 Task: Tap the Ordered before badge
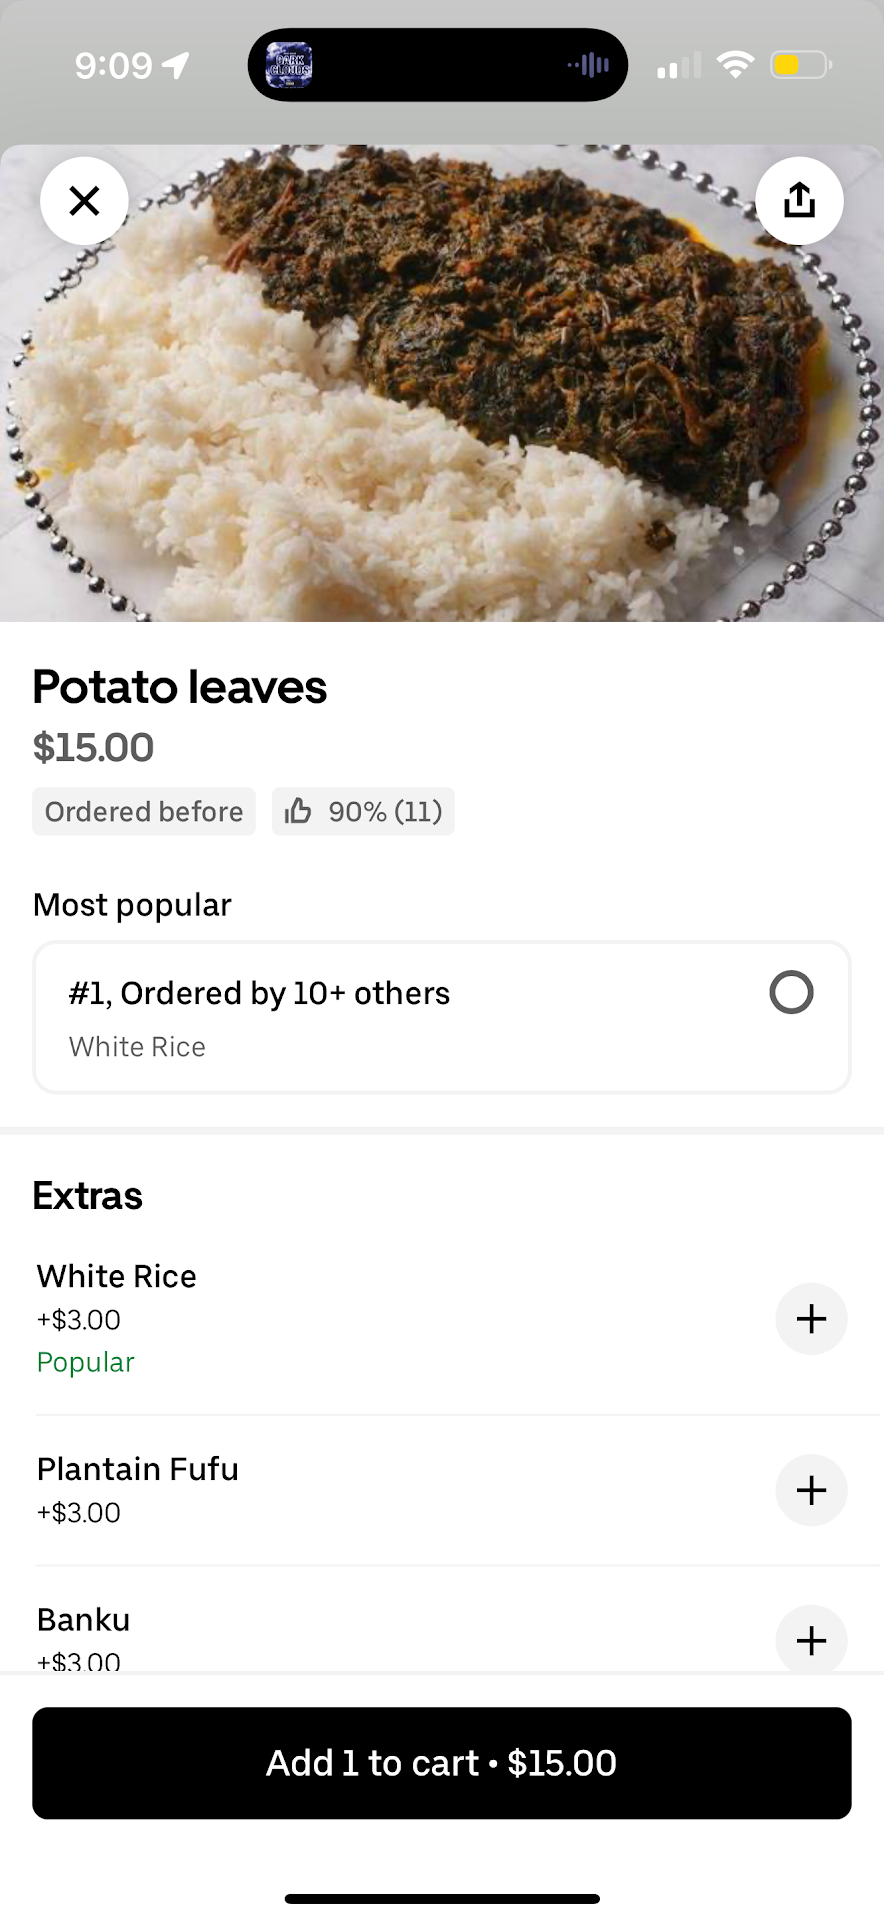pyautogui.click(x=144, y=811)
